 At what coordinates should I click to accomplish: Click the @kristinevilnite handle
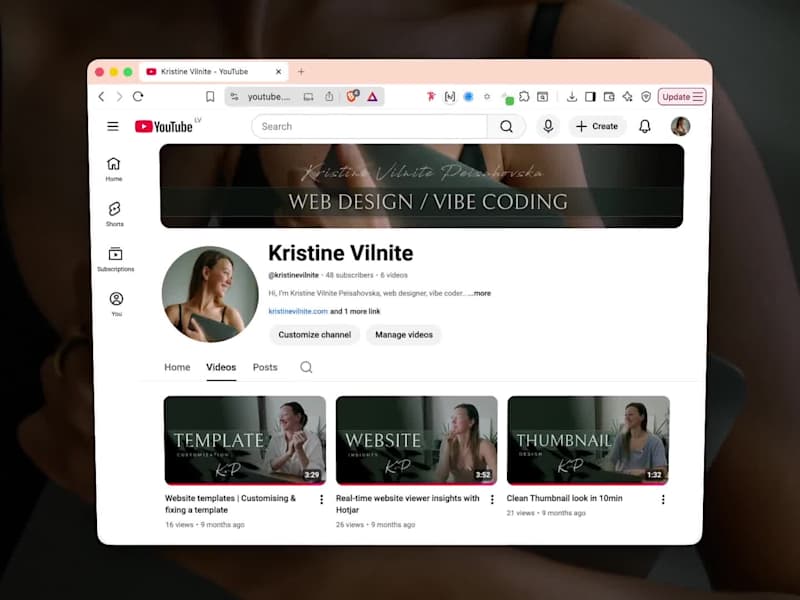coord(293,275)
